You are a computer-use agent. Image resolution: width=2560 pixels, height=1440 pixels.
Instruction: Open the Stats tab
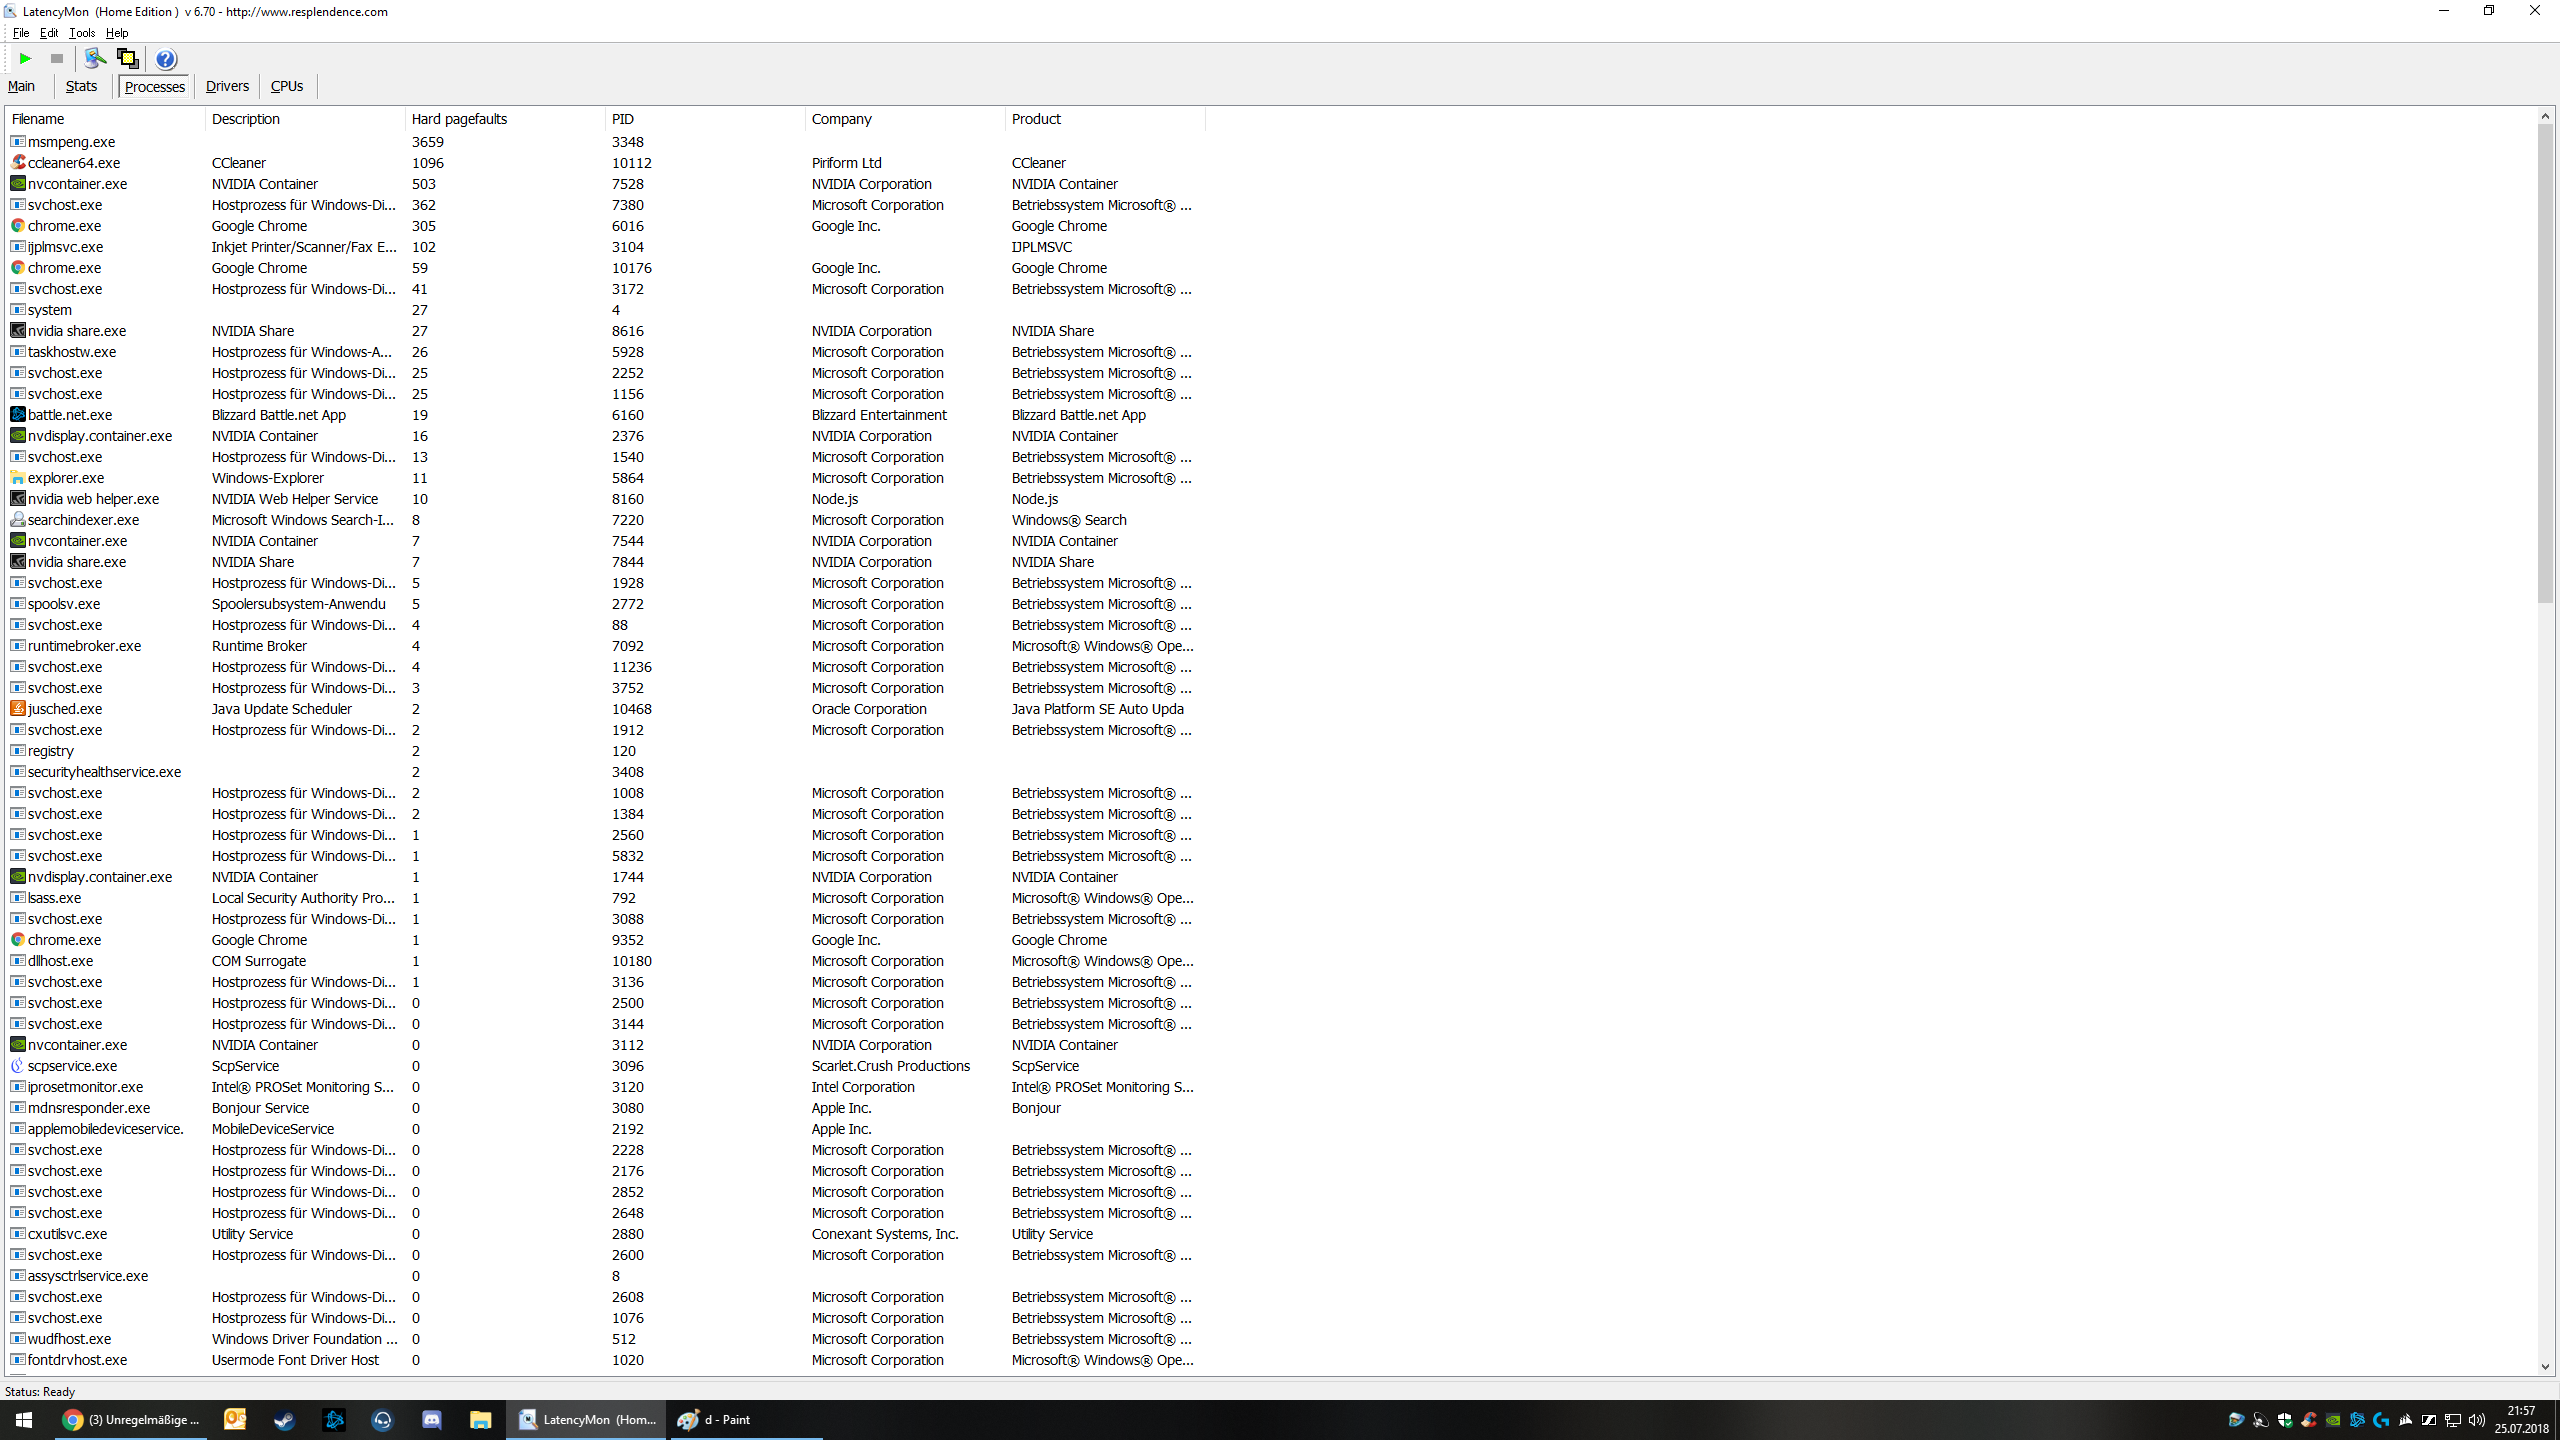(81, 86)
